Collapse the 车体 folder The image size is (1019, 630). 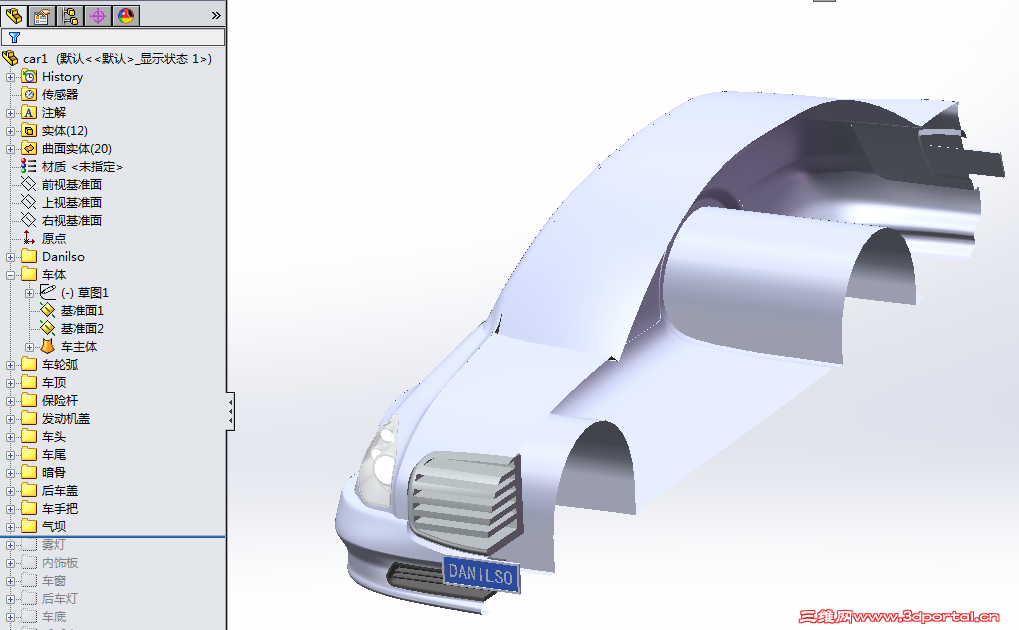(10, 276)
